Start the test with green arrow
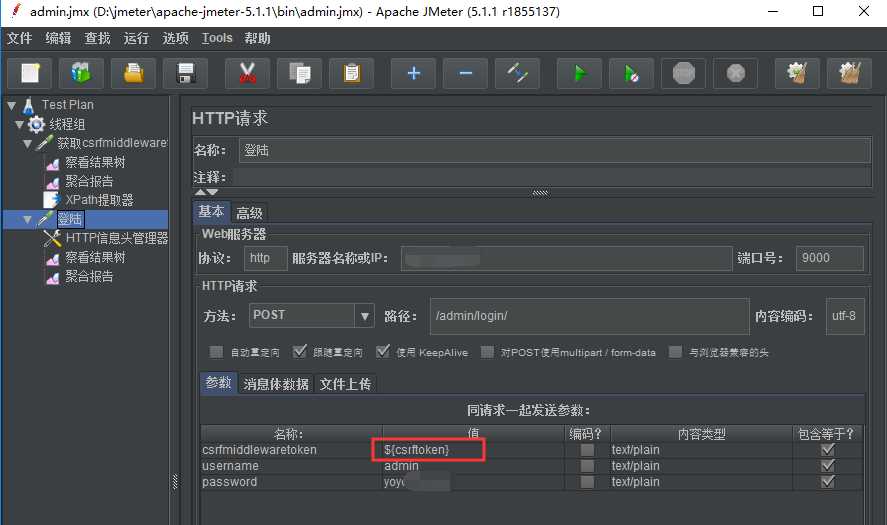This screenshot has width=887, height=525. click(x=579, y=74)
